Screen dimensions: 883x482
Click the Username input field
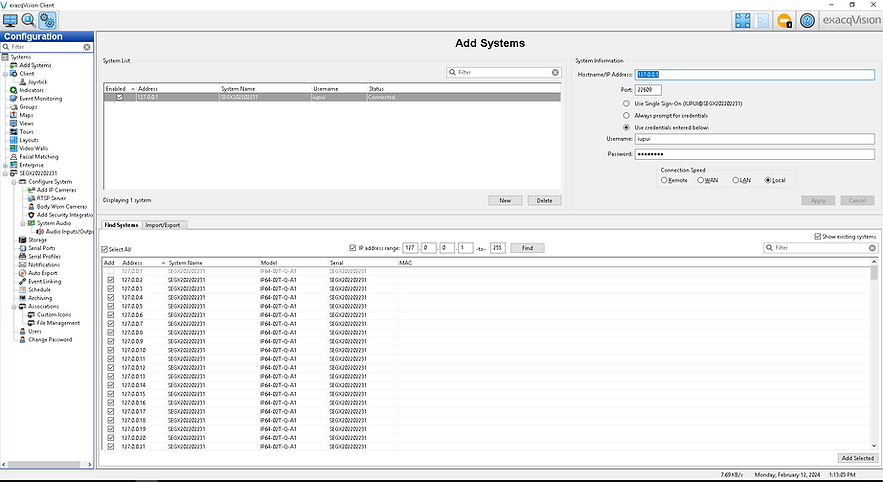coord(755,139)
